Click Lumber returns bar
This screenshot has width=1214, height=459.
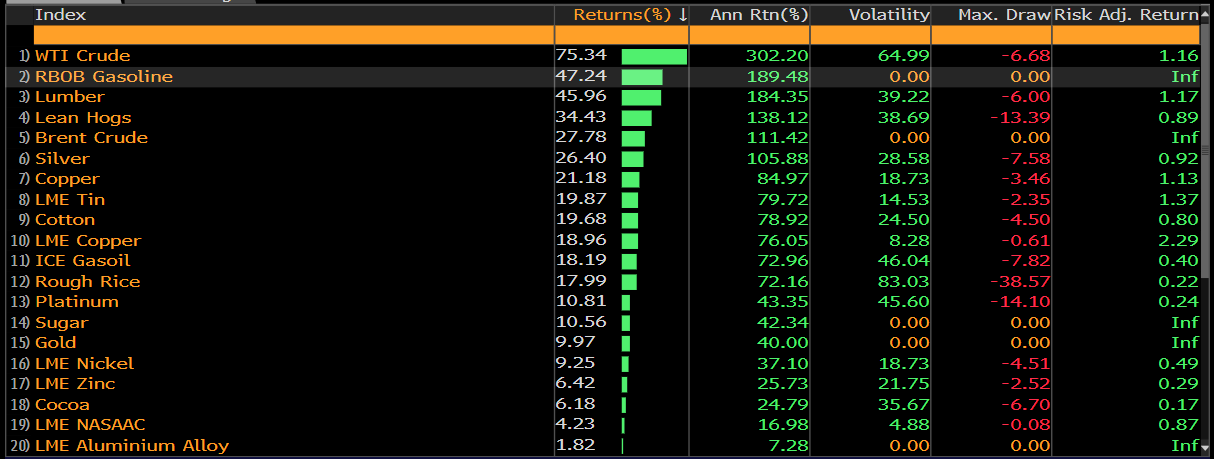pos(641,97)
